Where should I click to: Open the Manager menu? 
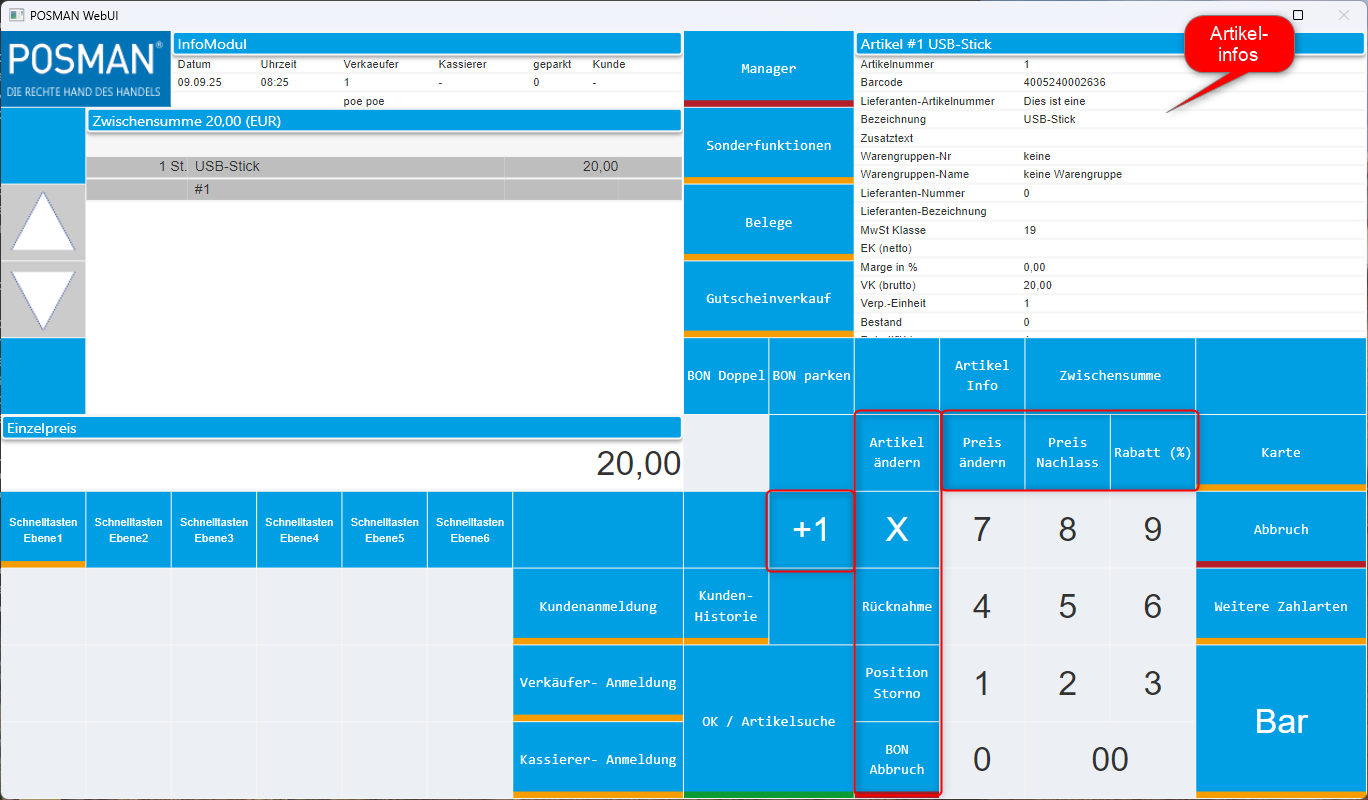[768, 68]
